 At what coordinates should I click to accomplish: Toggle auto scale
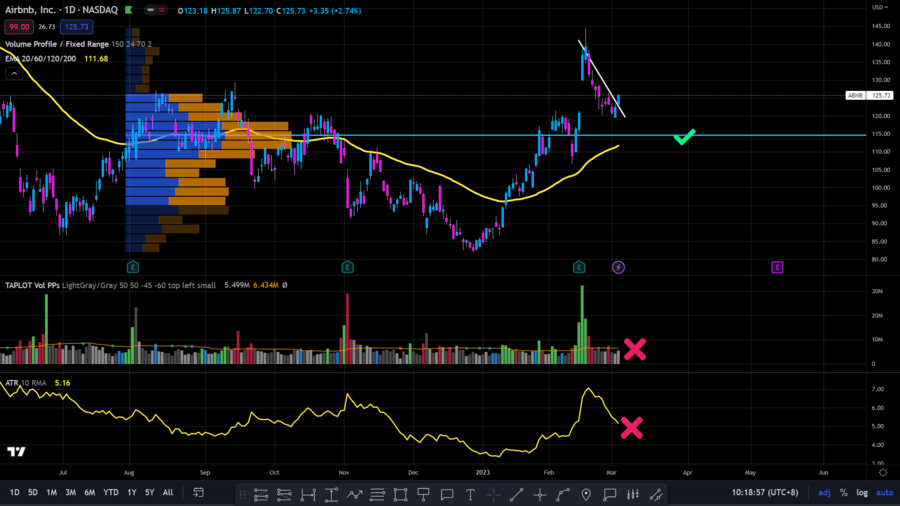(885, 493)
